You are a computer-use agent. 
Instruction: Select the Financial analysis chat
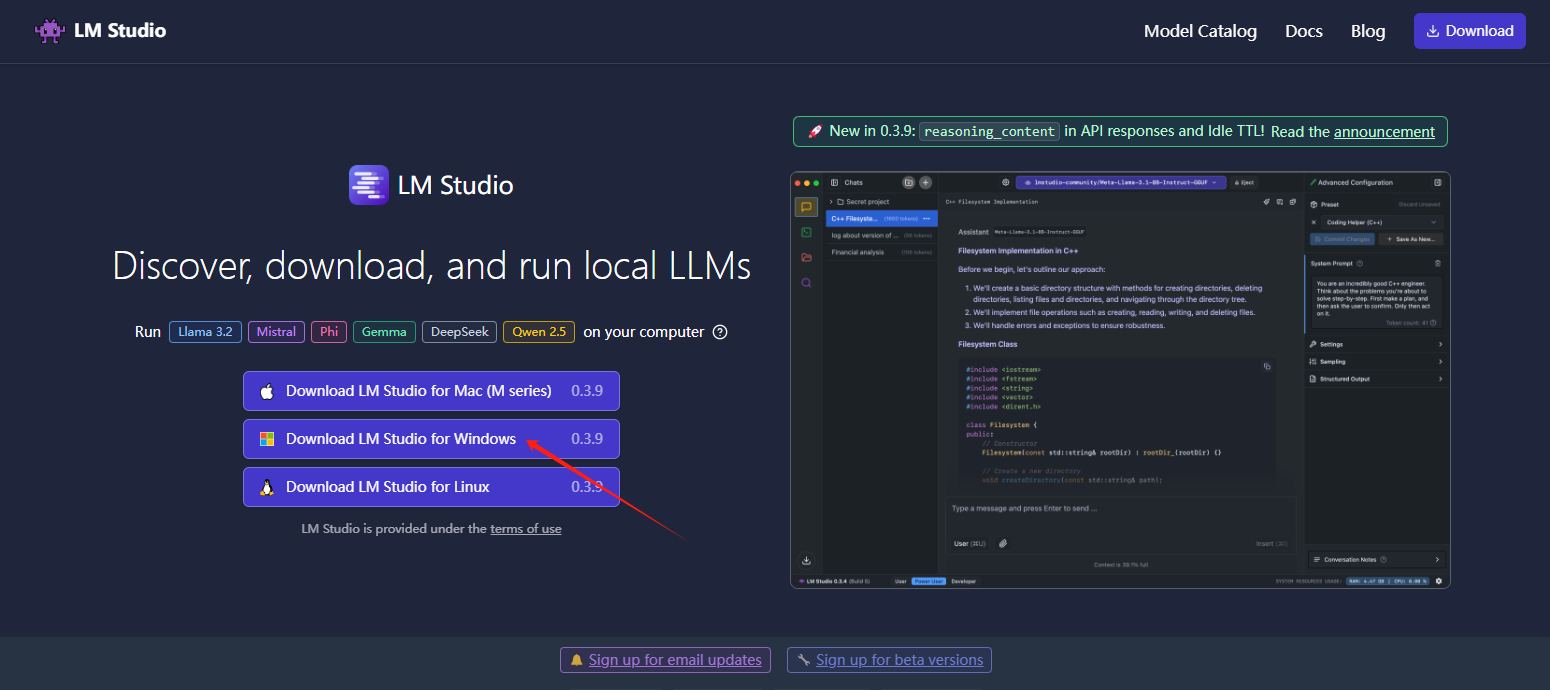[881, 252]
